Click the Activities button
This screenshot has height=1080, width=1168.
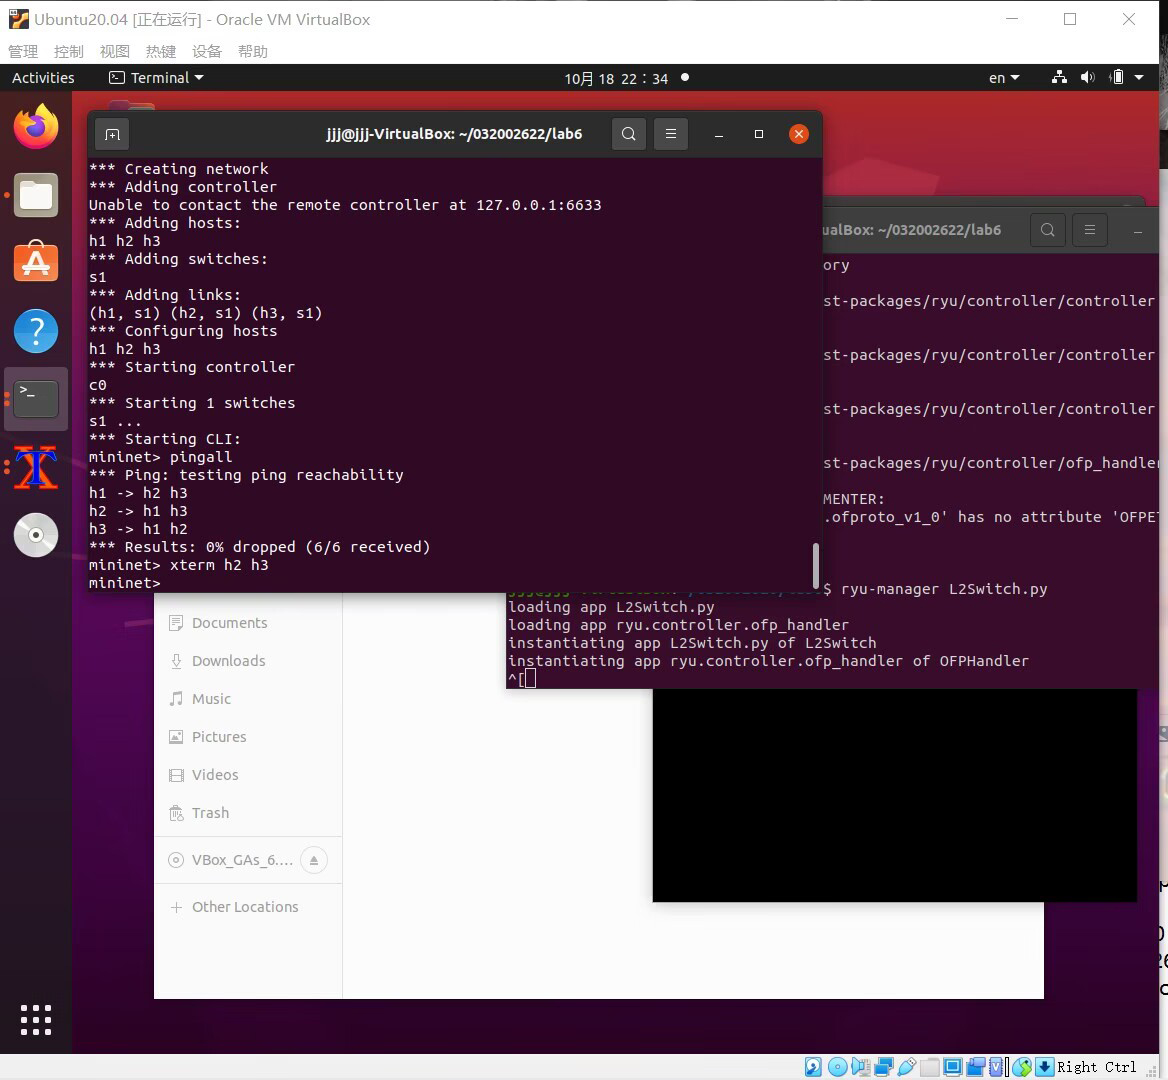[x=43, y=77]
